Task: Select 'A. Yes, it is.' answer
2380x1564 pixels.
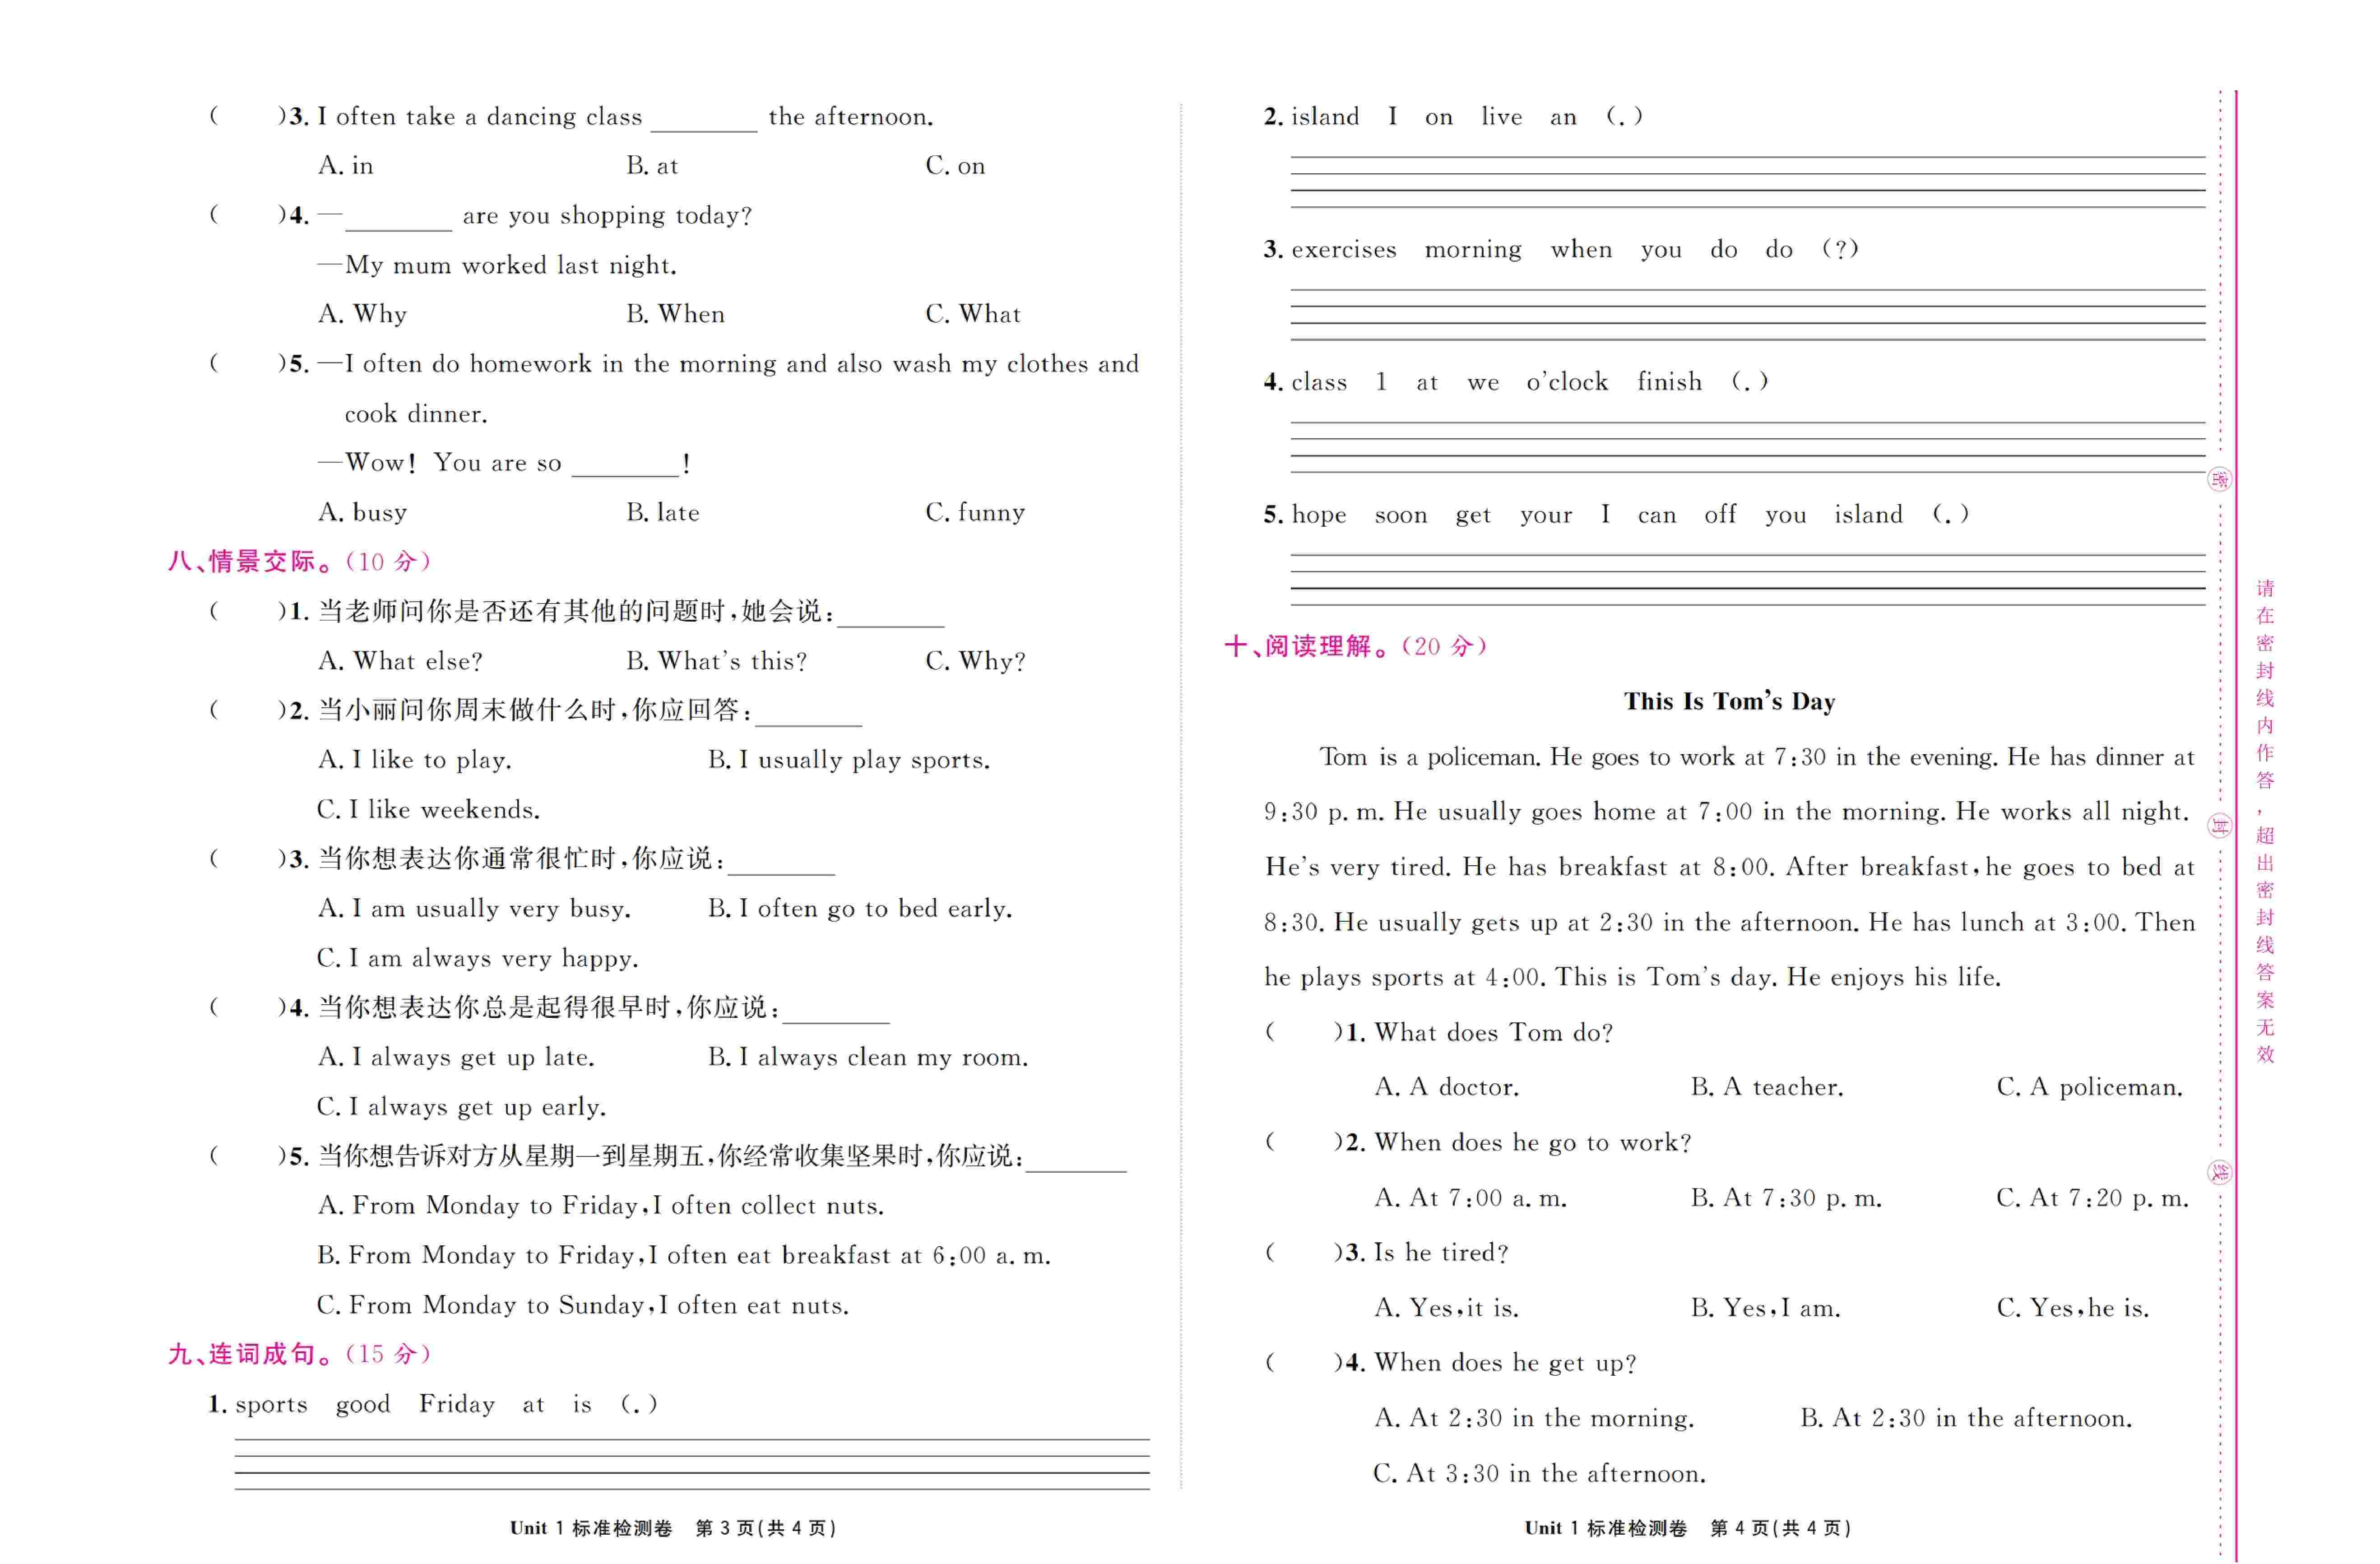Action: 1447,1308
